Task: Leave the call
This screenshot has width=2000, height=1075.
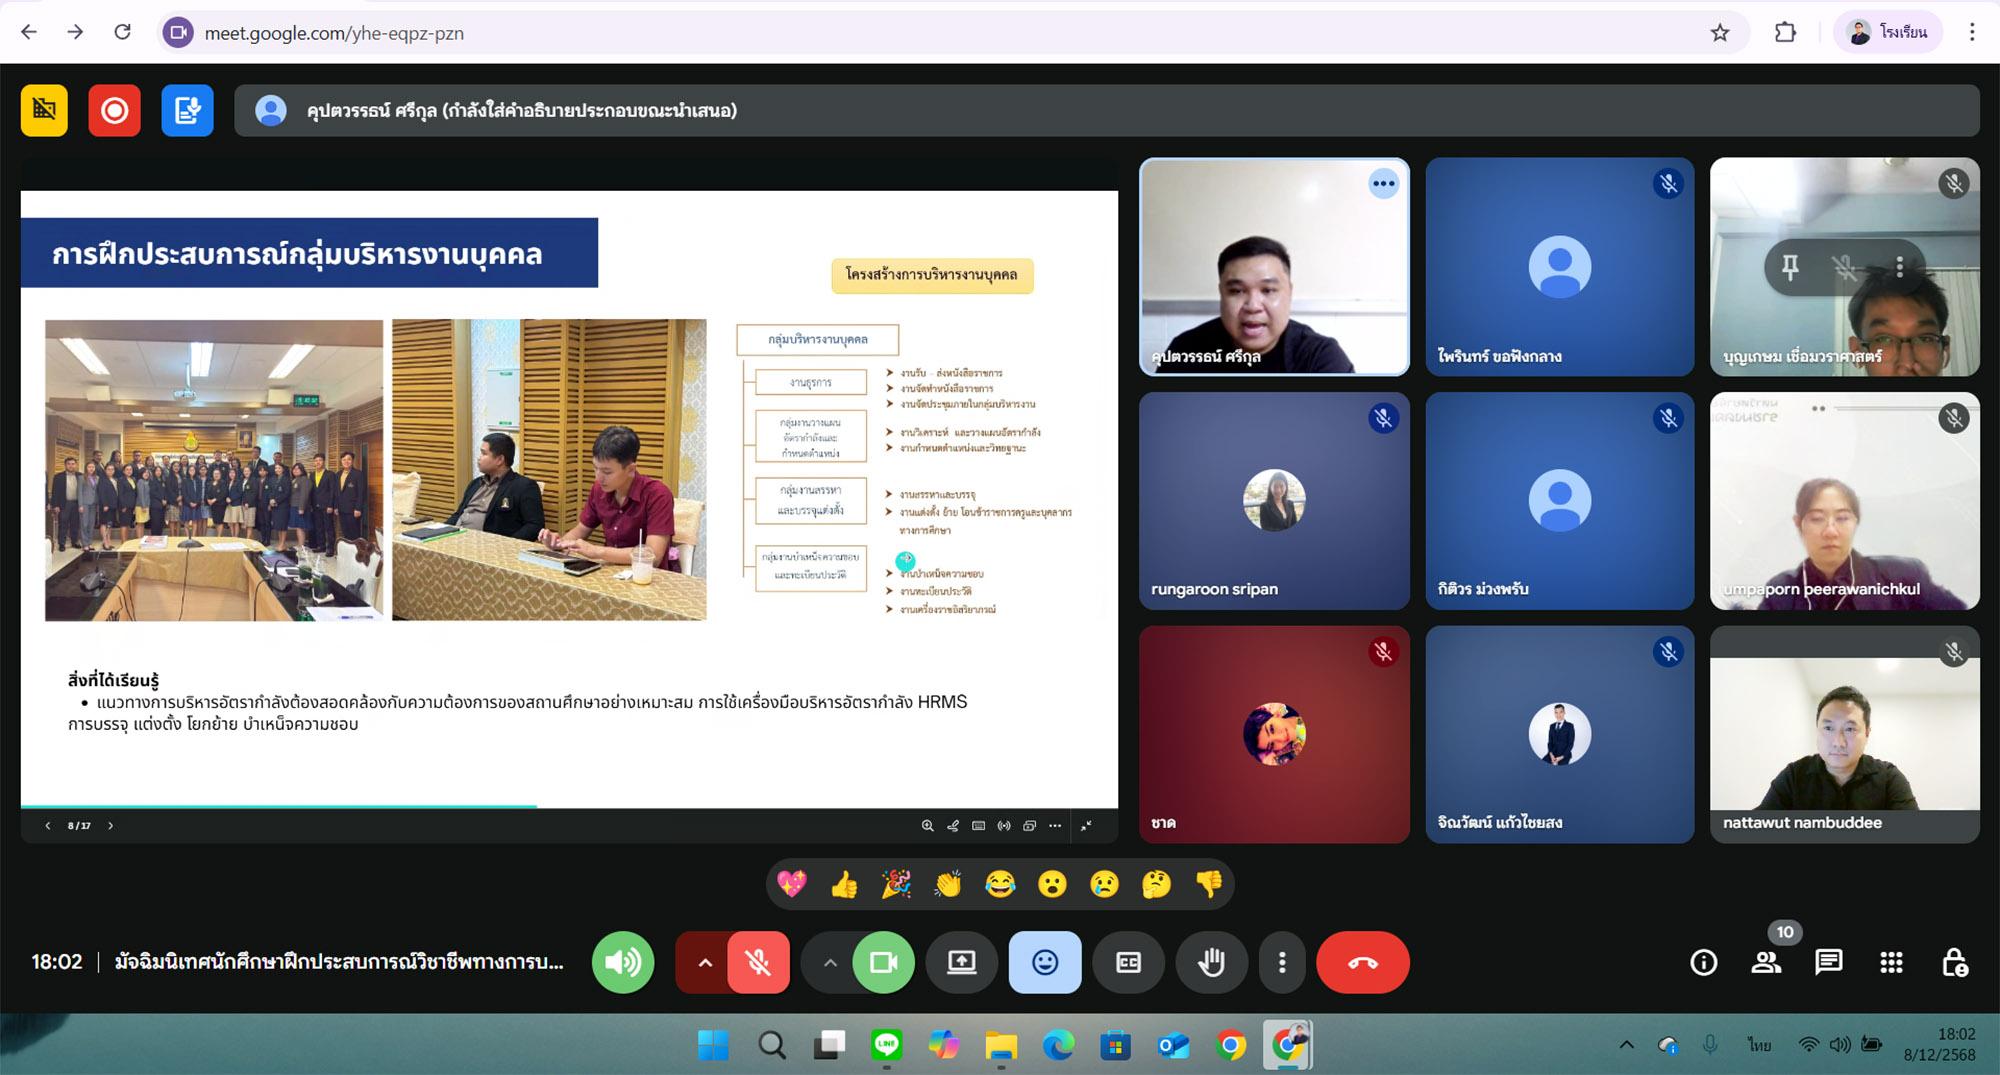Action: tap(1362, 962)
